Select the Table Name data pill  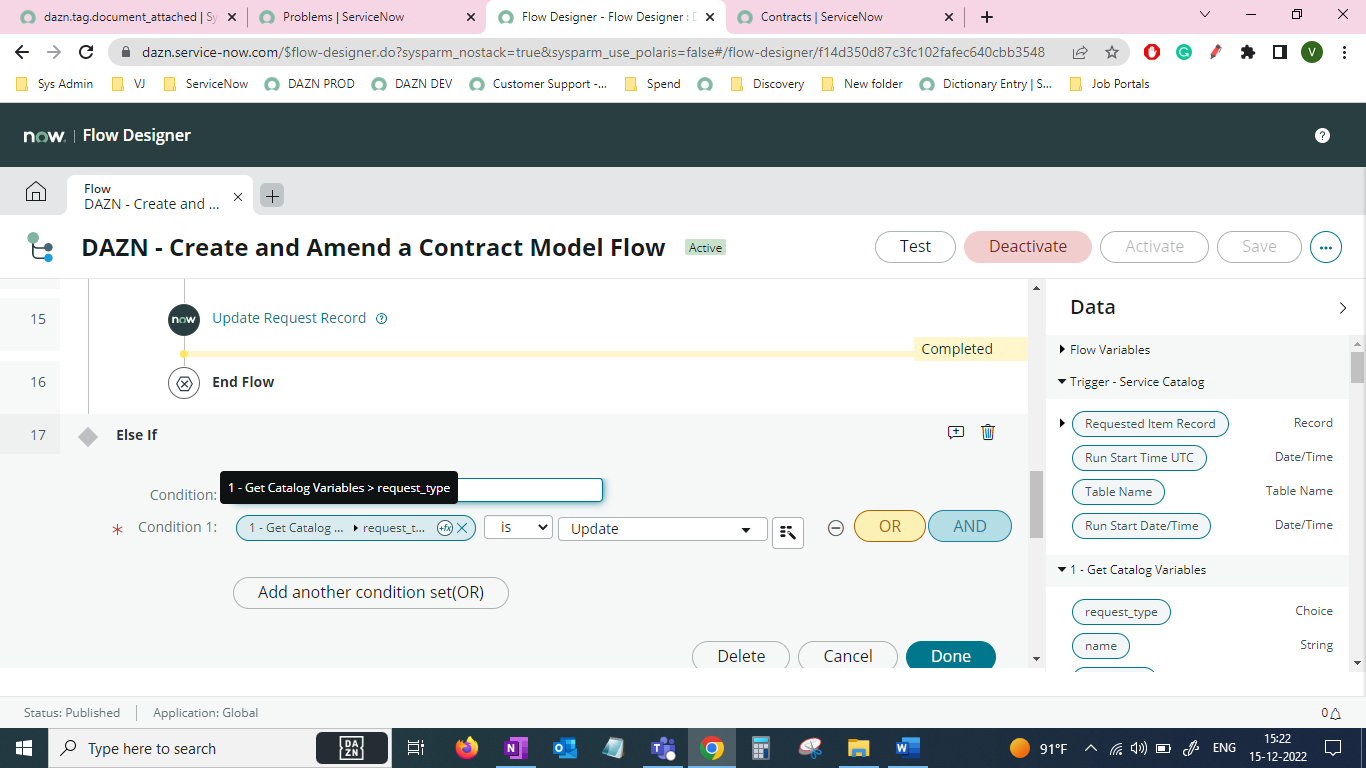point(1118,492)
